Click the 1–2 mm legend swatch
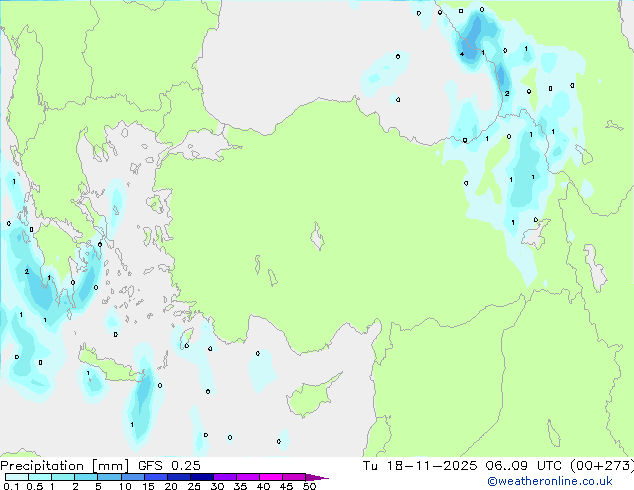 tap(63, 477)
